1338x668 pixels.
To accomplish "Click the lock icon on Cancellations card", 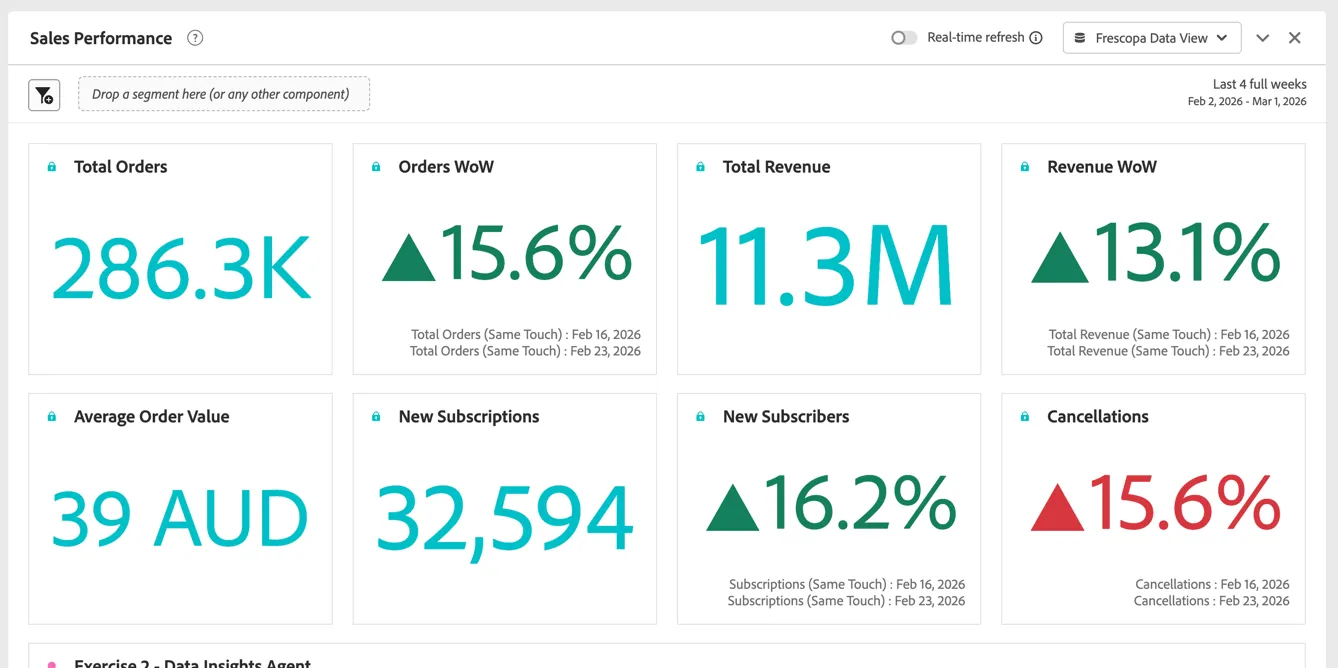I will [1025, 417].
